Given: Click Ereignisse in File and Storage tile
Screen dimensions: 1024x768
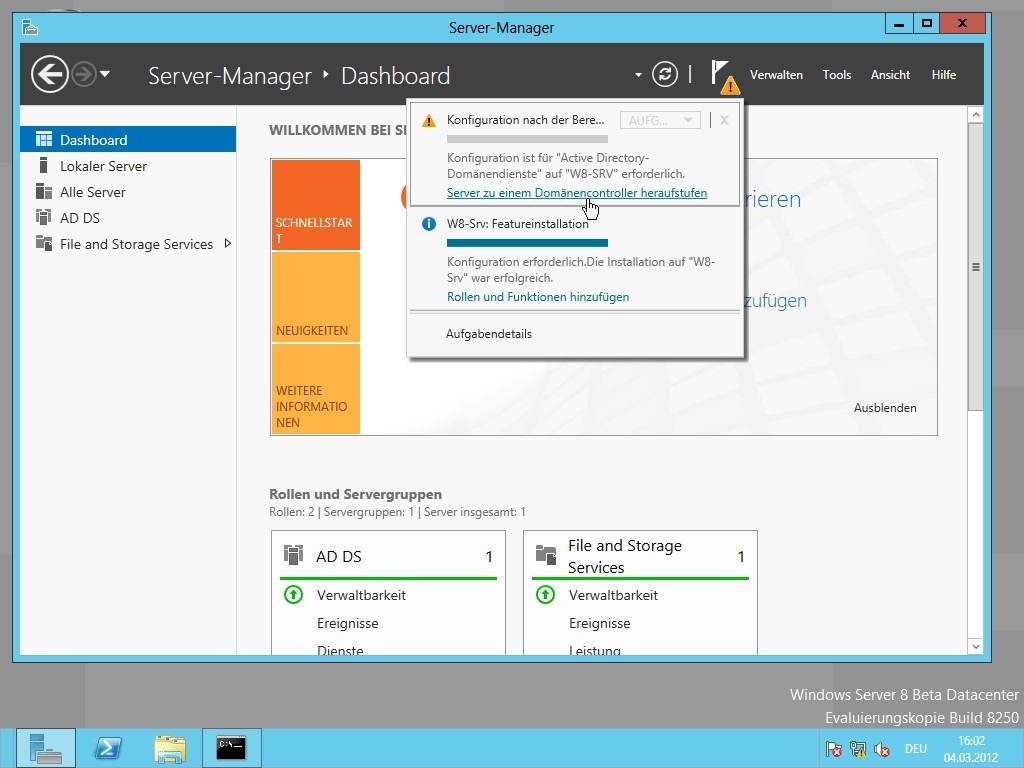Looking at the screenshot, I should click(x=600, y=623).
